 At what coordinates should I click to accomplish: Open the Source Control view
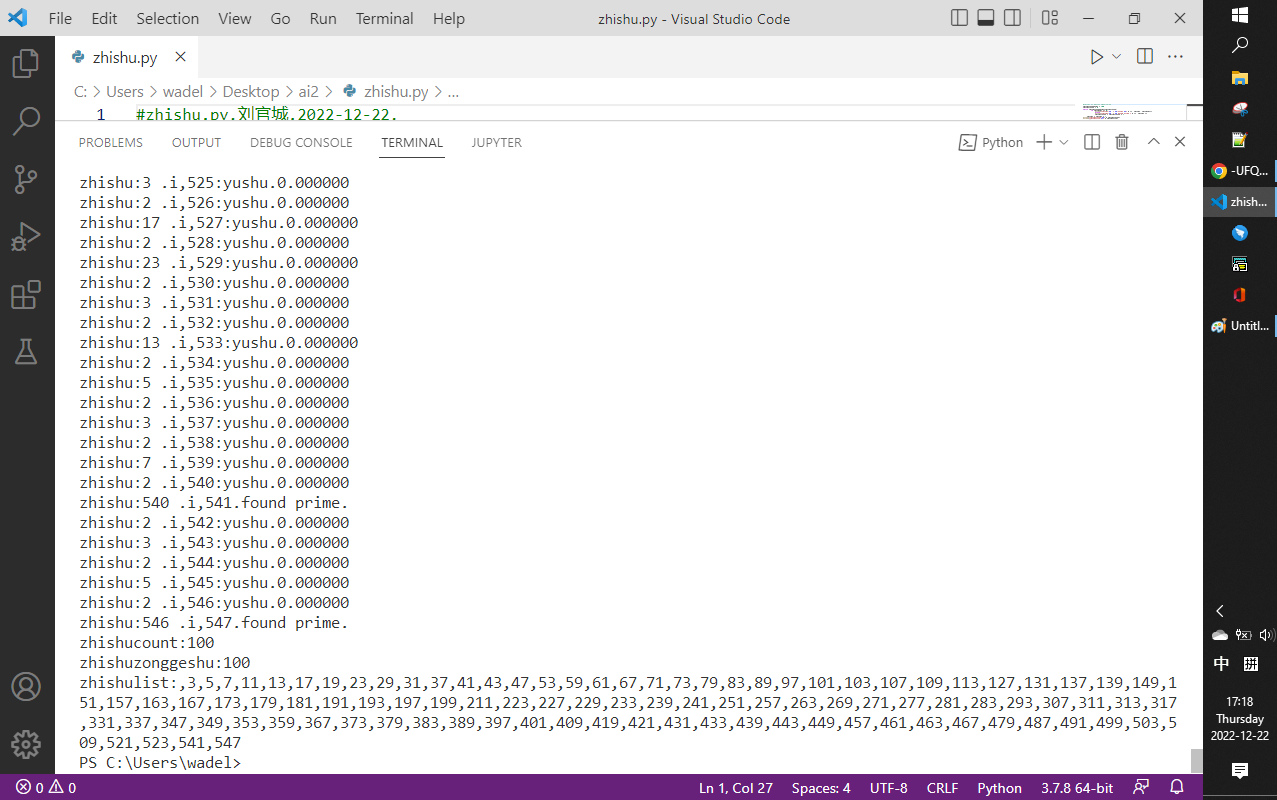click(26, 179)
